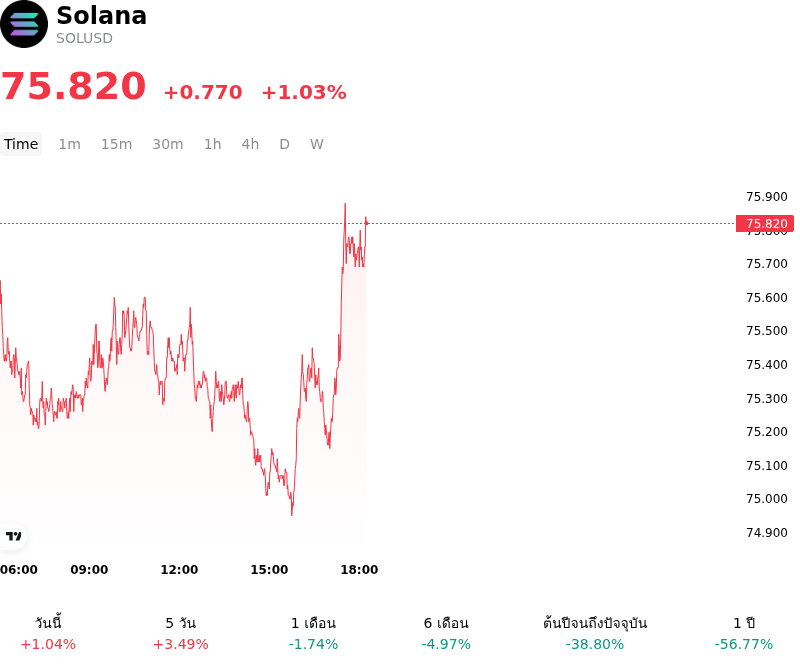
Task: Select the 5 วัน performance range
Action: (181, 633)
